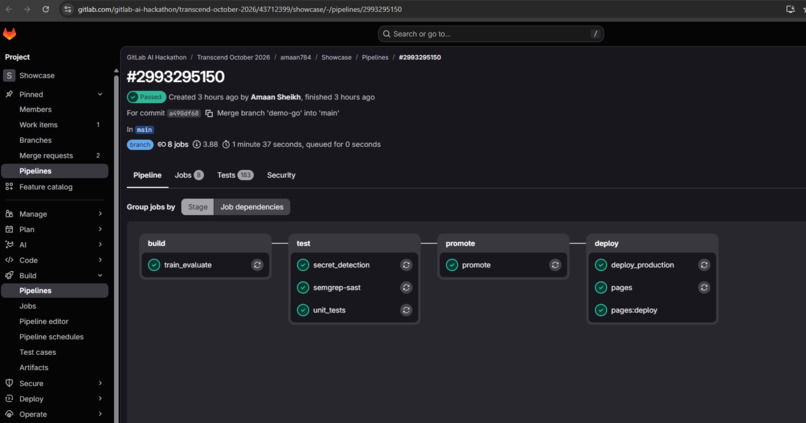Open Work items in the sidebar
Viewport: 806px width, 423px height.
point(54,124)
